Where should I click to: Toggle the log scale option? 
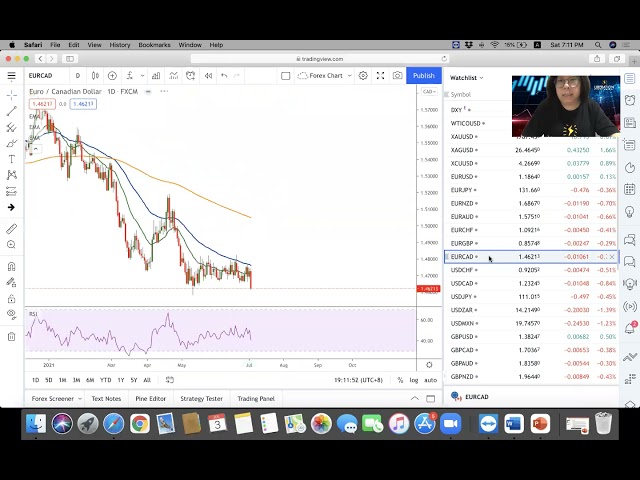tap(414, 380)
